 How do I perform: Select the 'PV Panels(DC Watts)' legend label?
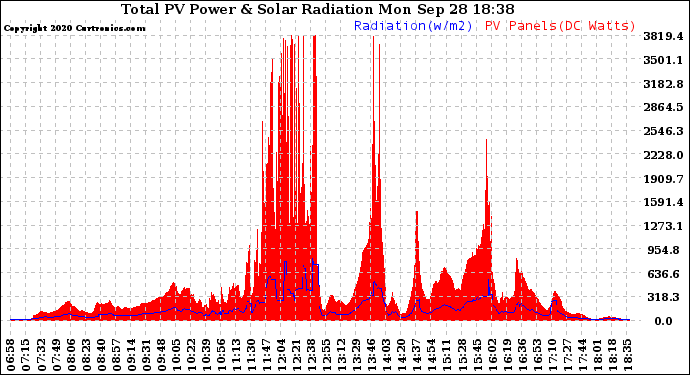click(x=560, y=26)
